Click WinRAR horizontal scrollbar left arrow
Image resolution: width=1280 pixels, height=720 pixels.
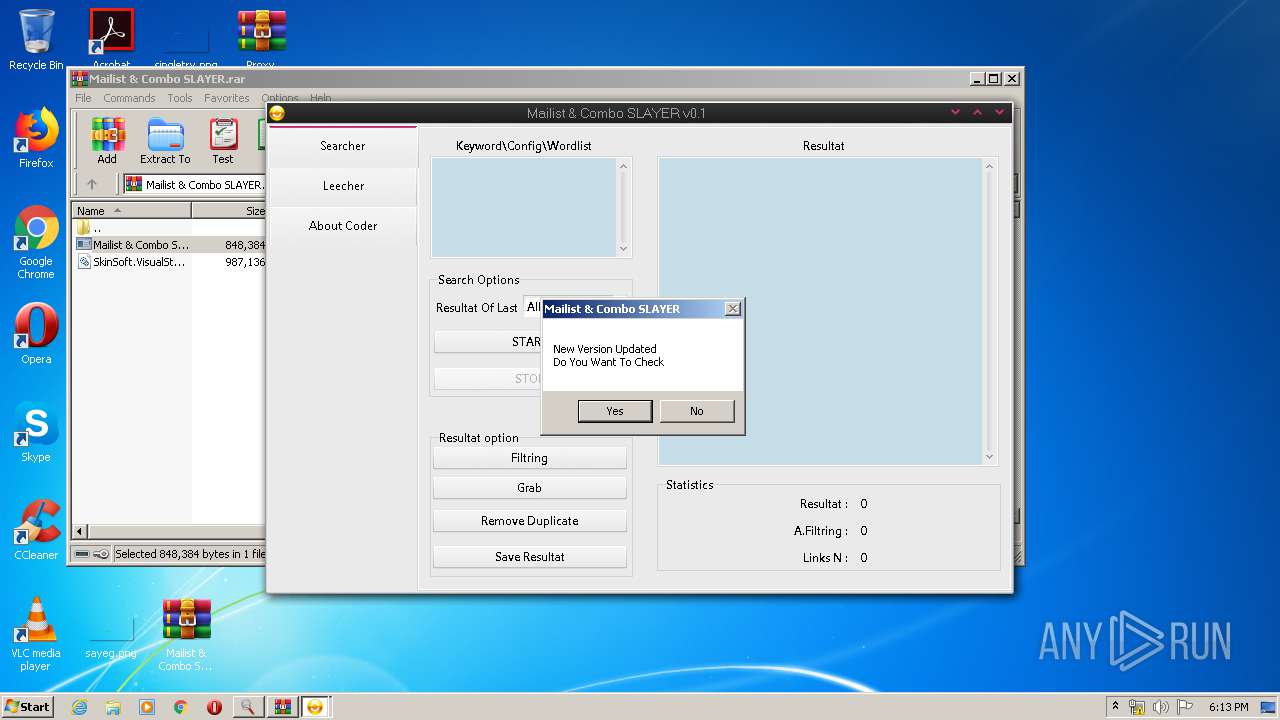click(x=81, y=532)
